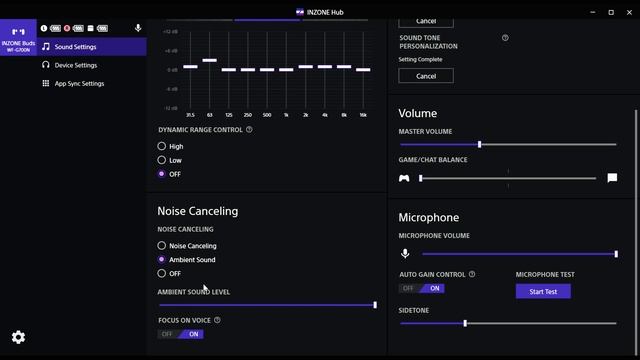
Task: Start the microphone test
Action: [543, 291]
